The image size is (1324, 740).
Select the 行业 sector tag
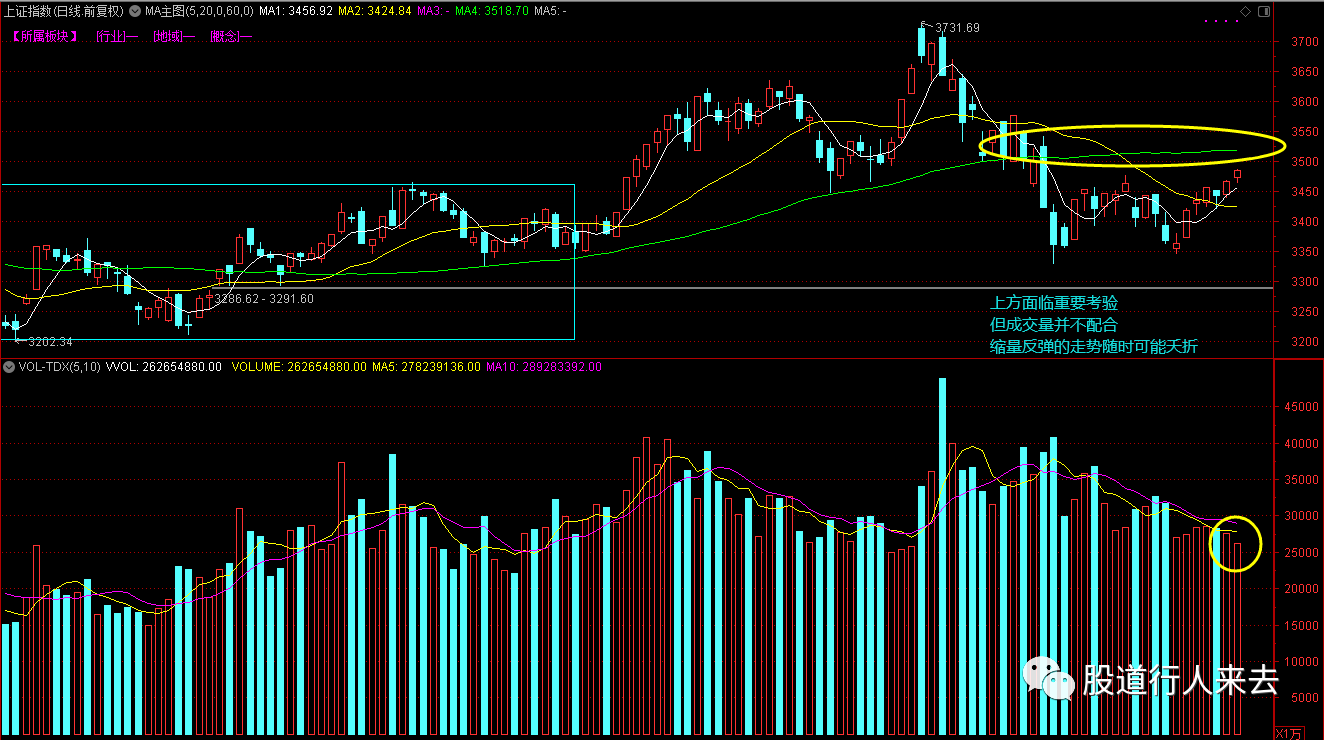(x=117, y=36)
